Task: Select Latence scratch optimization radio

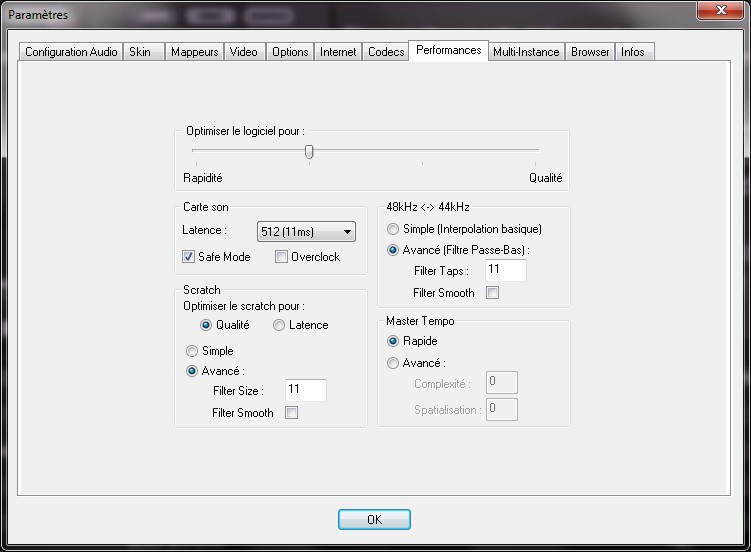Action: 279,325
